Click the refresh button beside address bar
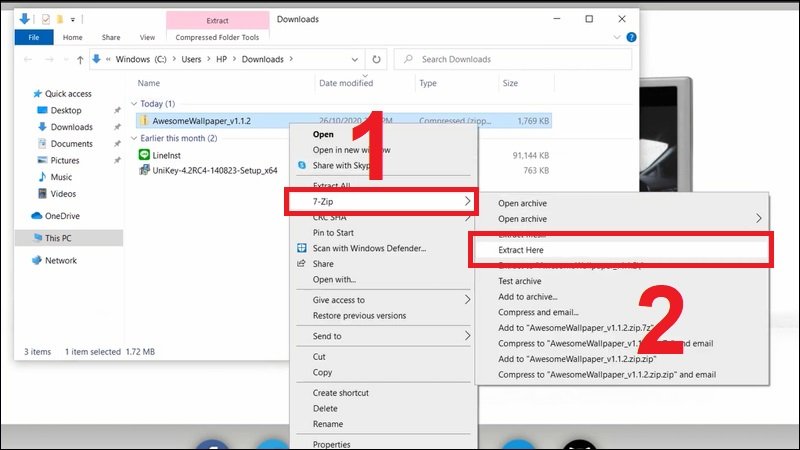 [x=376, y=59]
